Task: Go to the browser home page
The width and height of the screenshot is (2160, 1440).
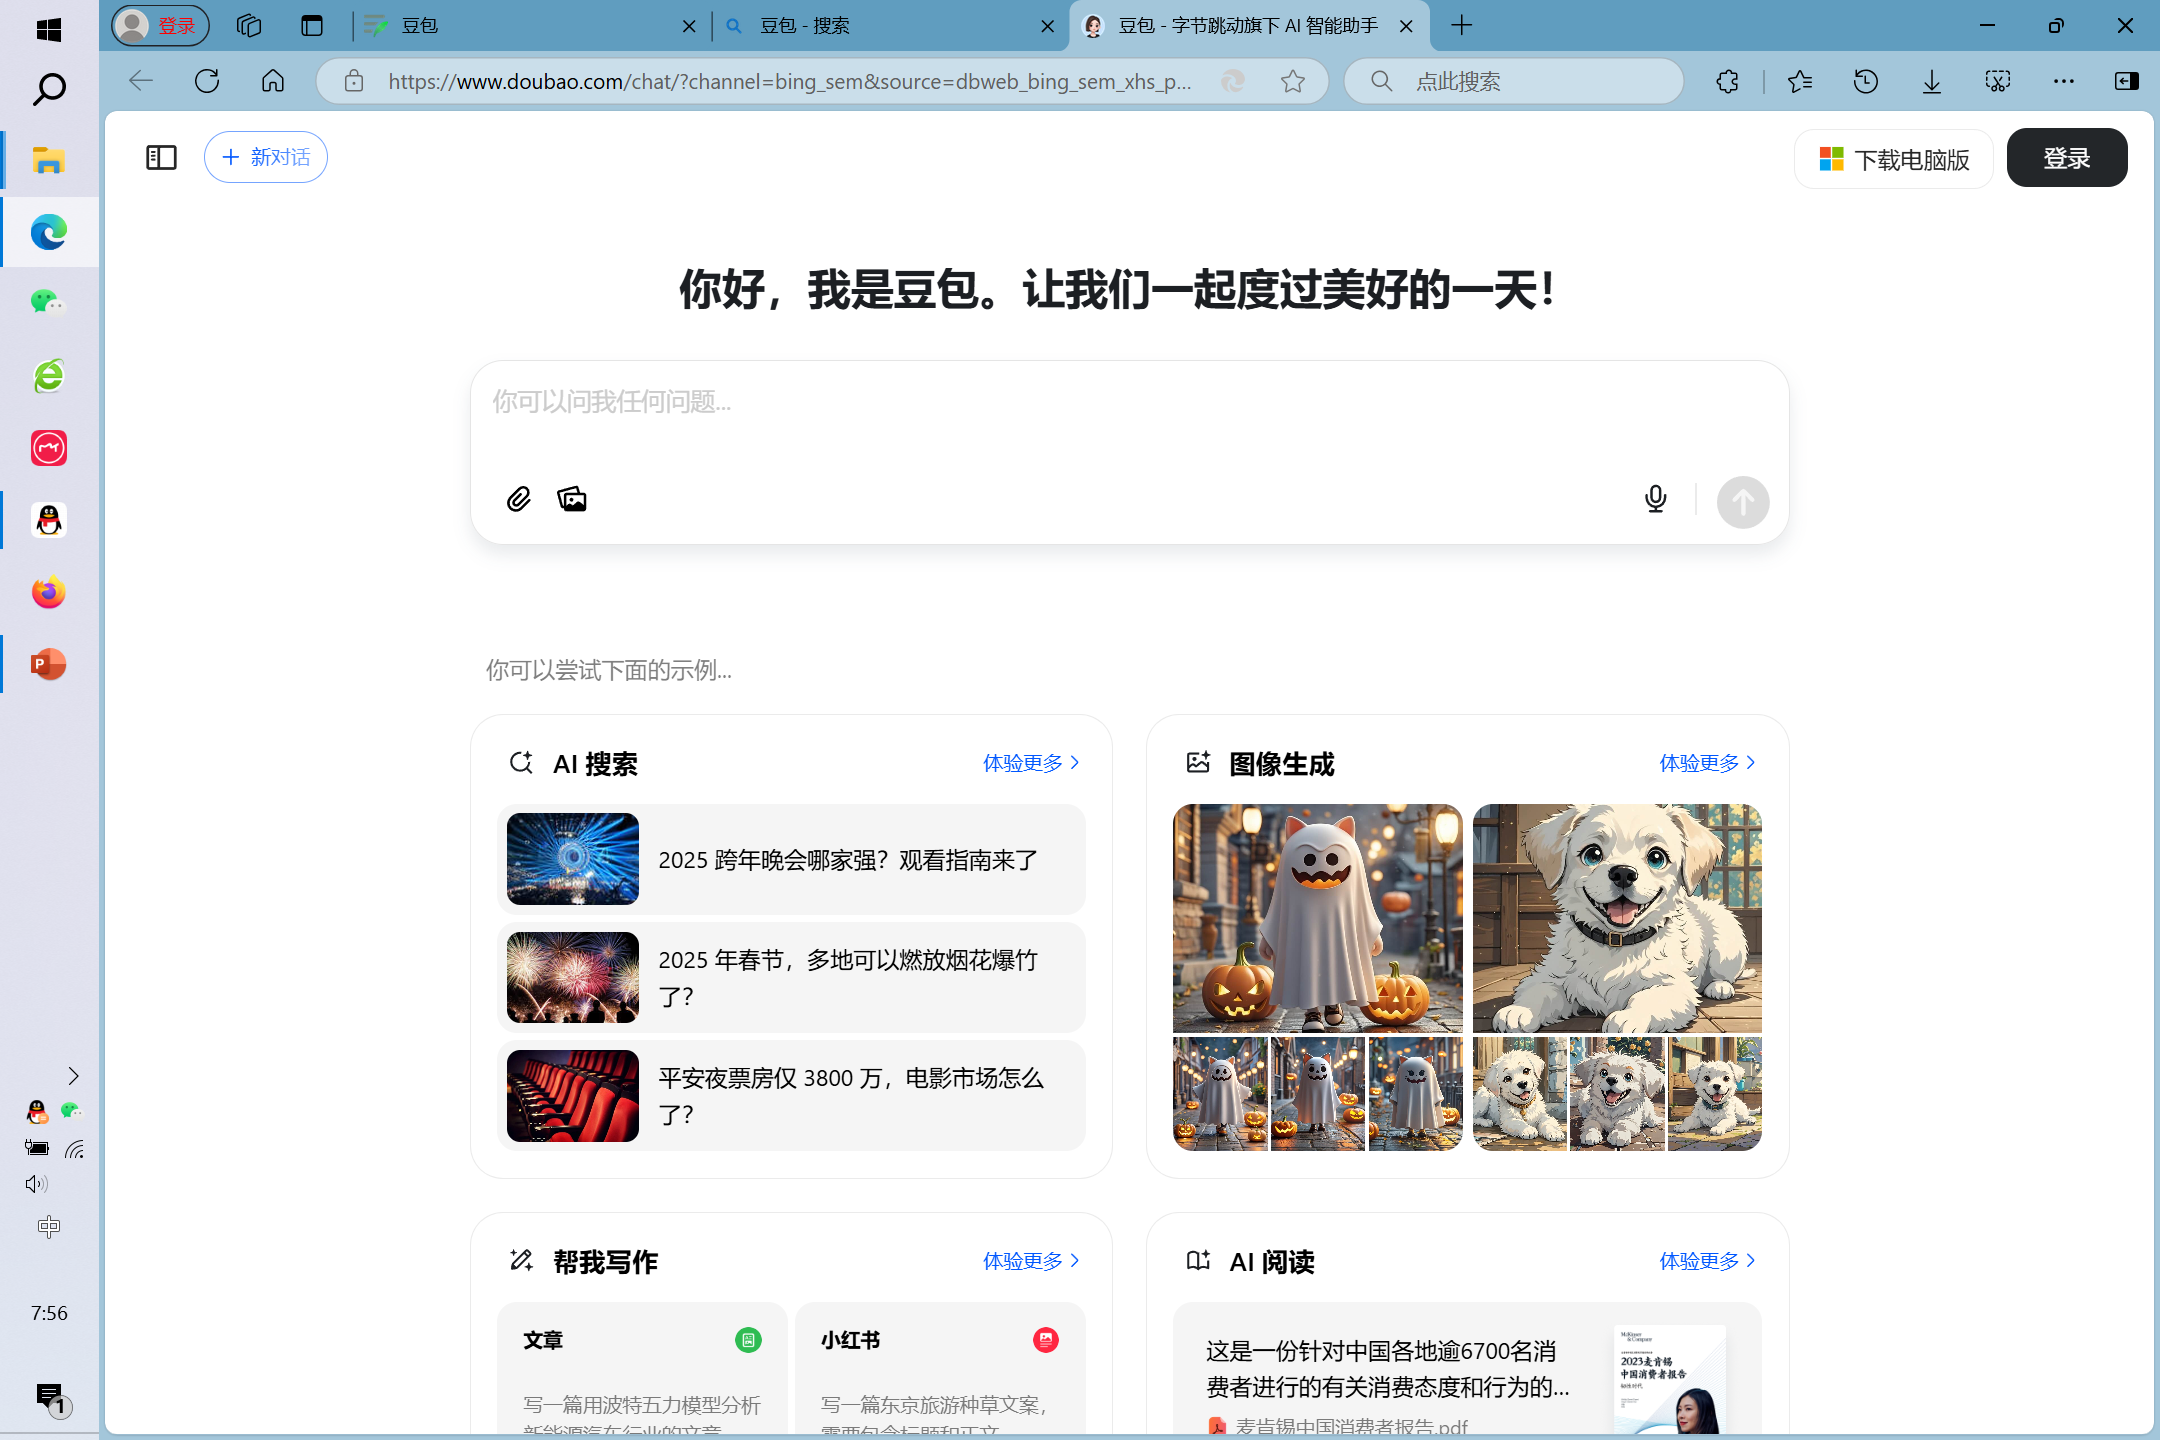Action: click(x=273, y=81)
